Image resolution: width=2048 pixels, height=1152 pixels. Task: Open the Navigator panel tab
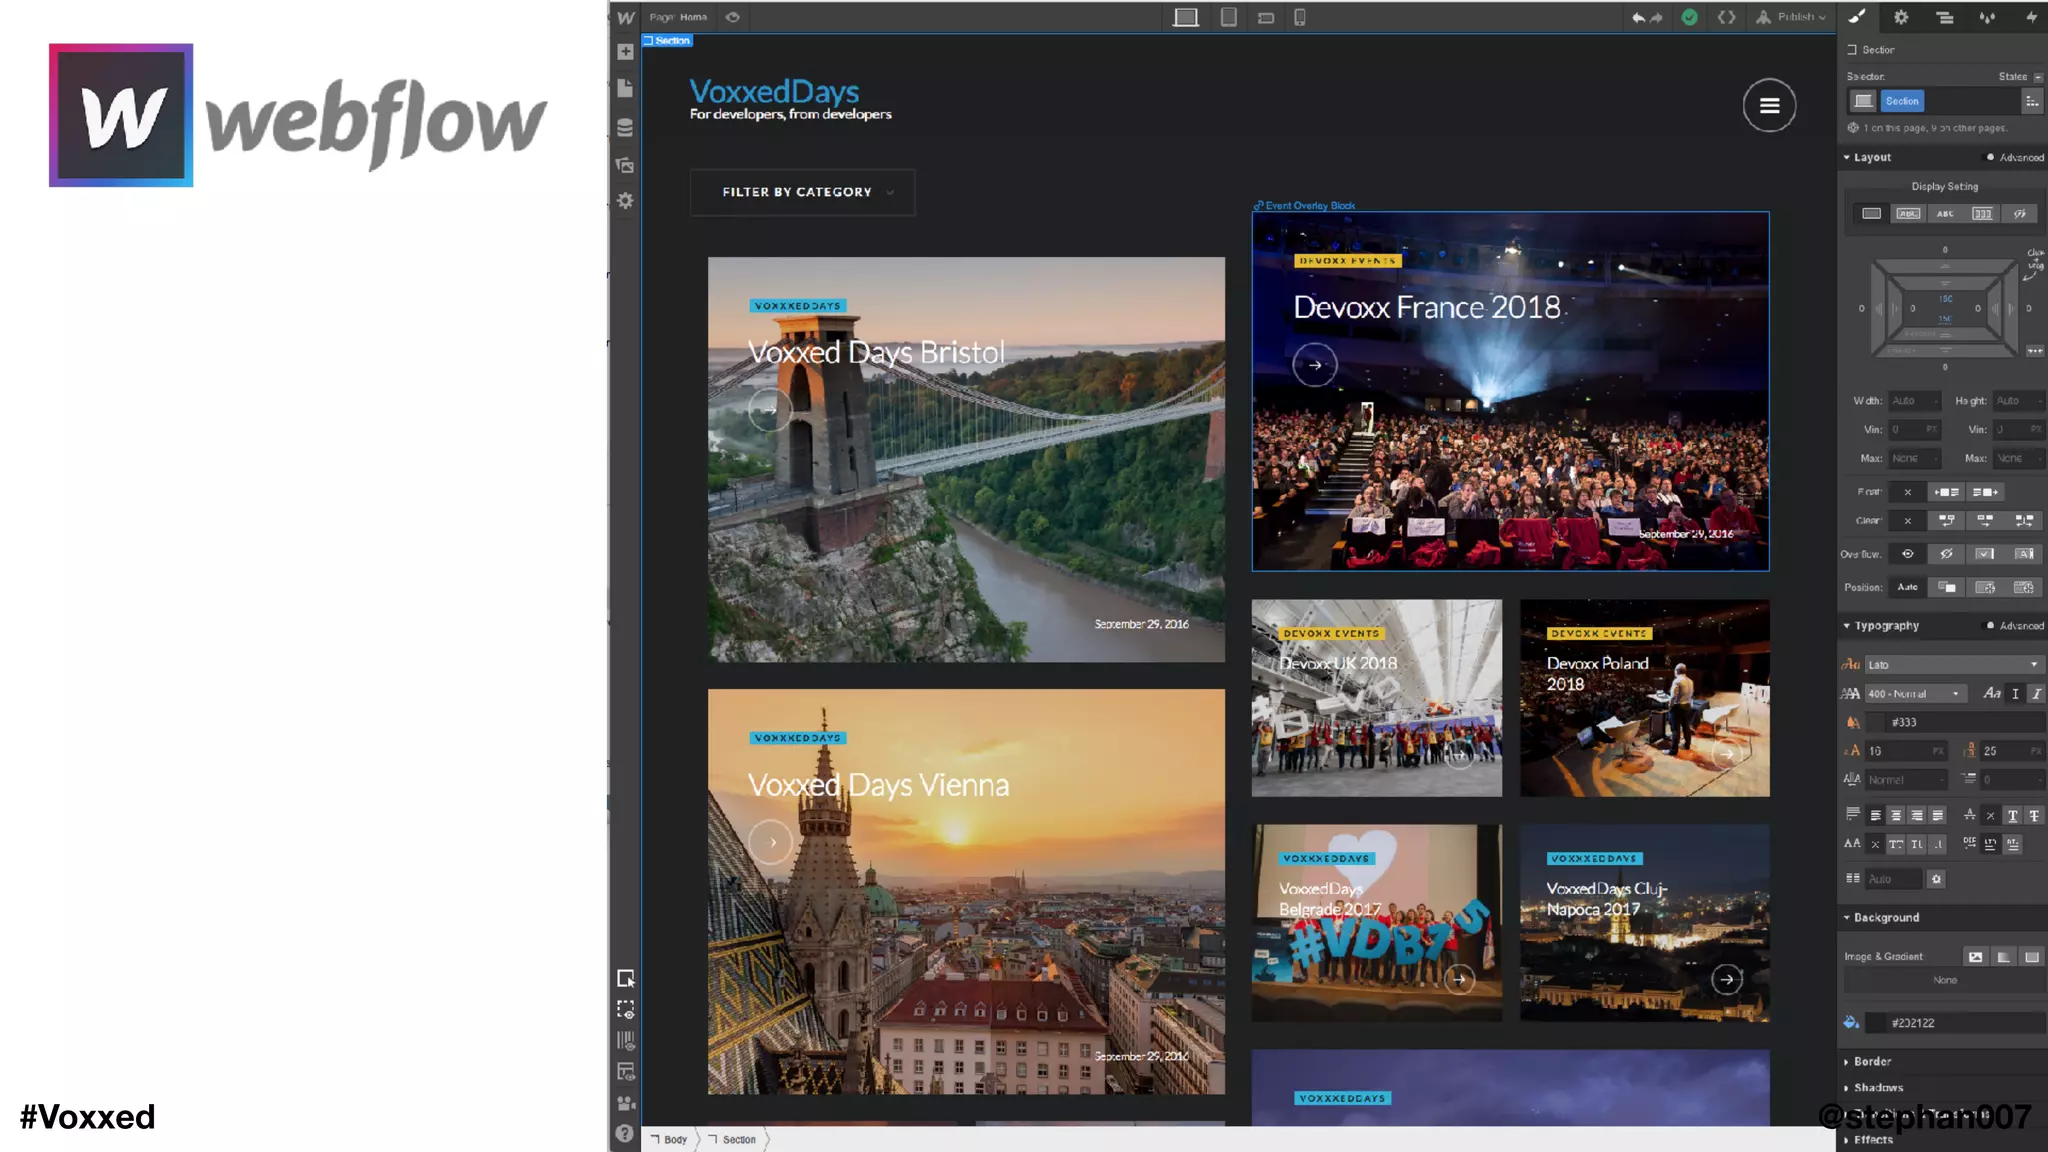click(1944, 17)
